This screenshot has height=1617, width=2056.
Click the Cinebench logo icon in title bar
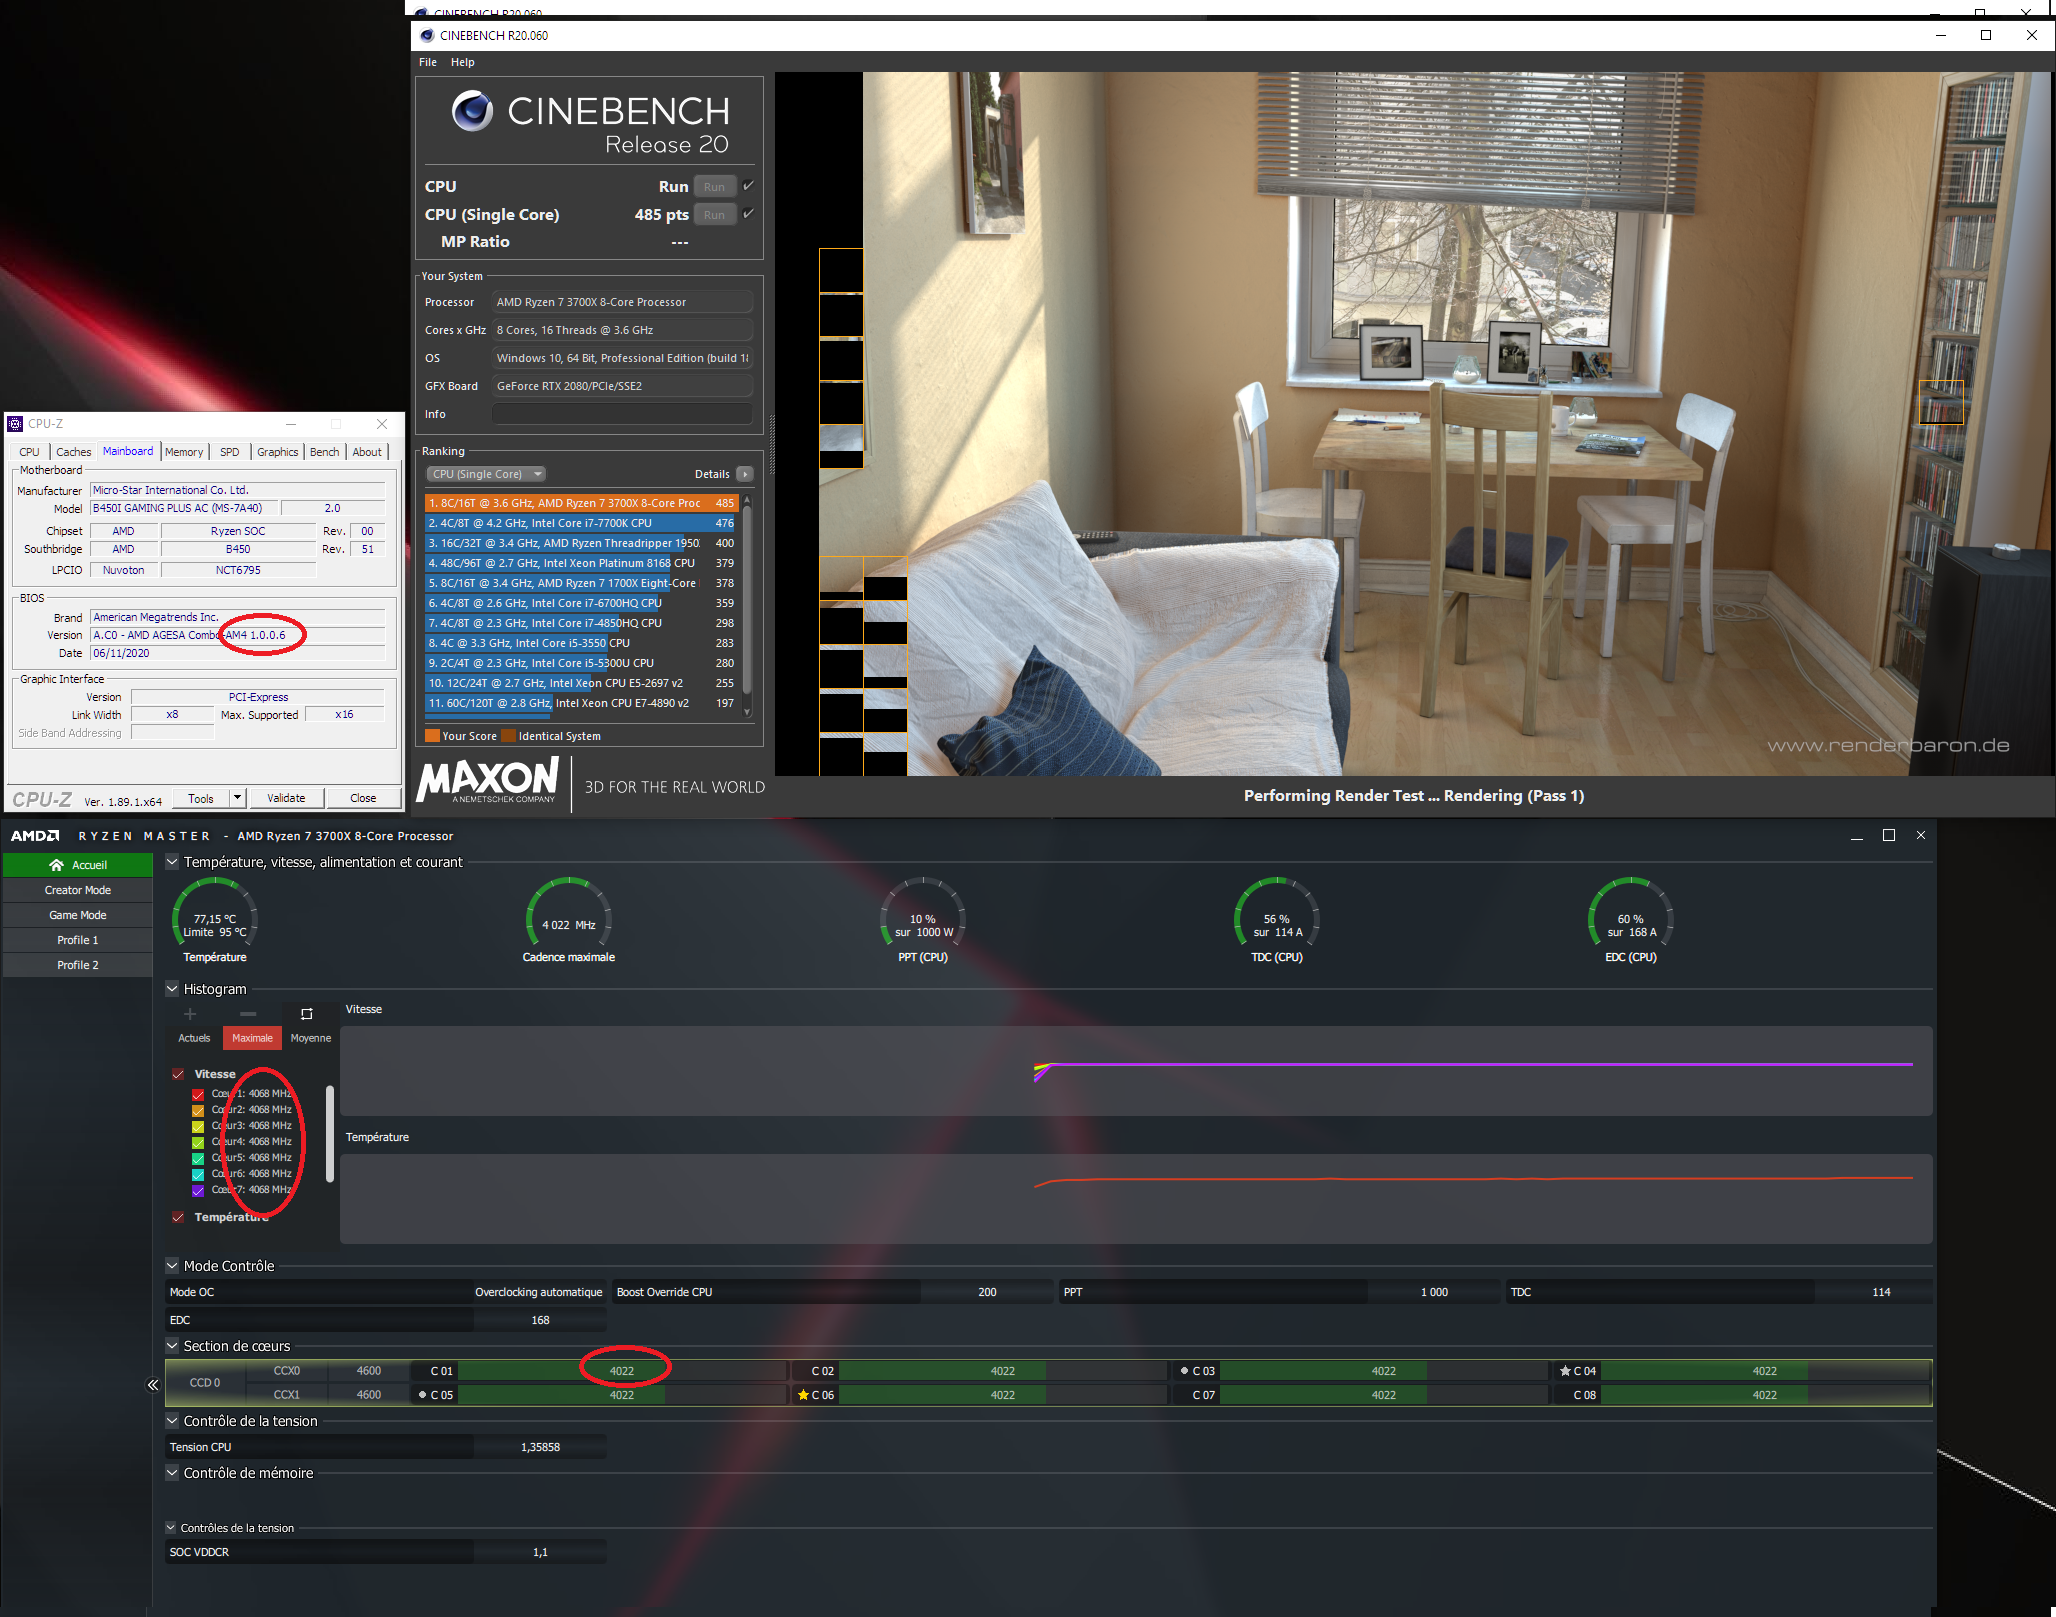coord(427,35)
